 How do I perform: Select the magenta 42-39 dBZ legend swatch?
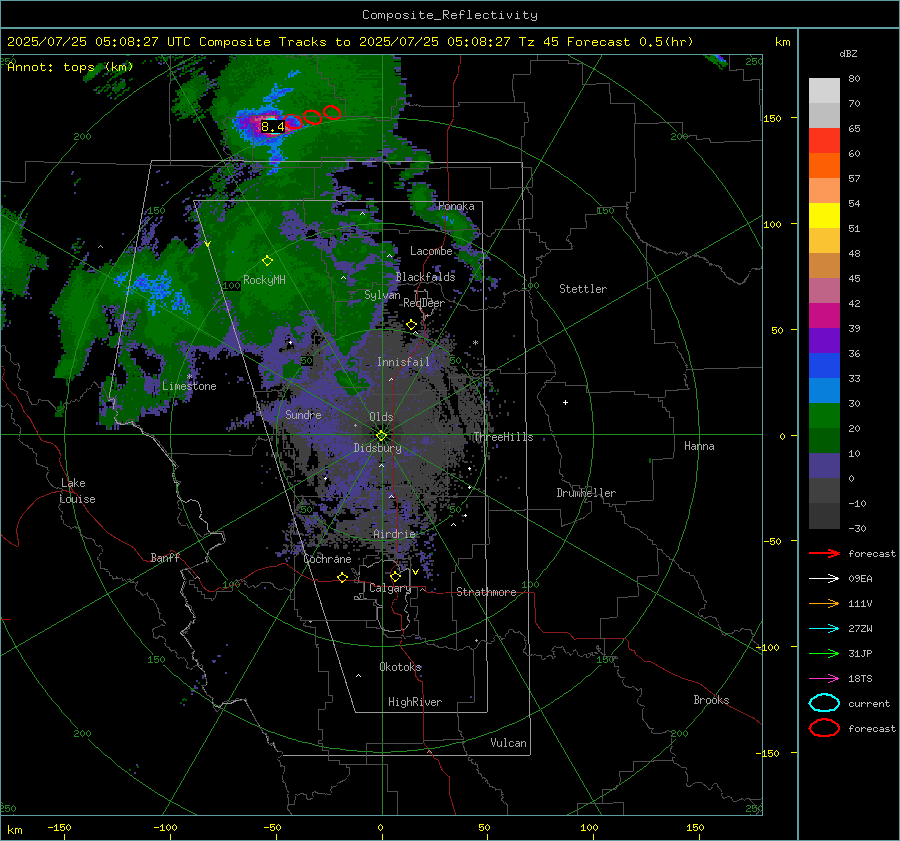(824, 316)
